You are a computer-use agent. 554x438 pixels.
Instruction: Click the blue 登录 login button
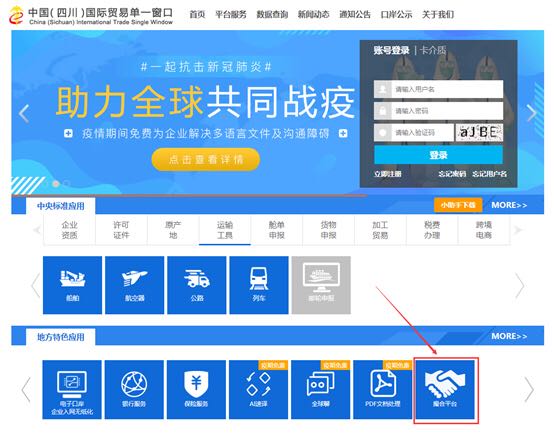pyautogui.click(x=438, y=155)
